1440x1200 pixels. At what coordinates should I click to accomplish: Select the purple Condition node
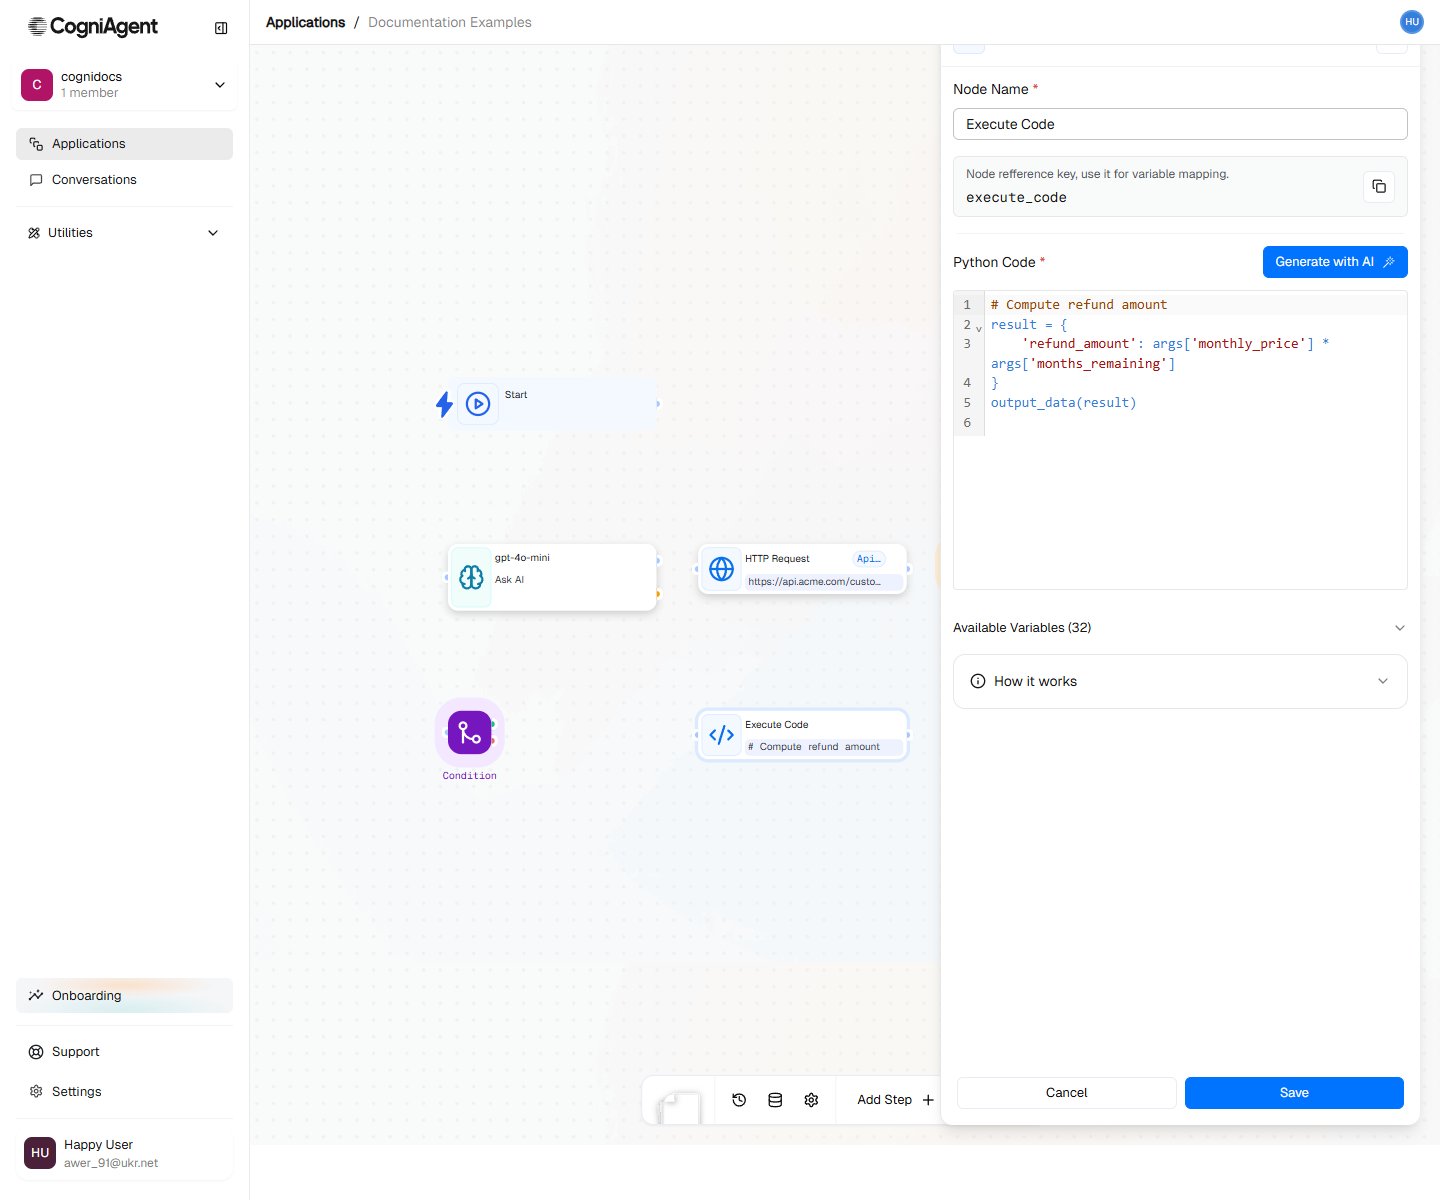(x=469, y=732)
